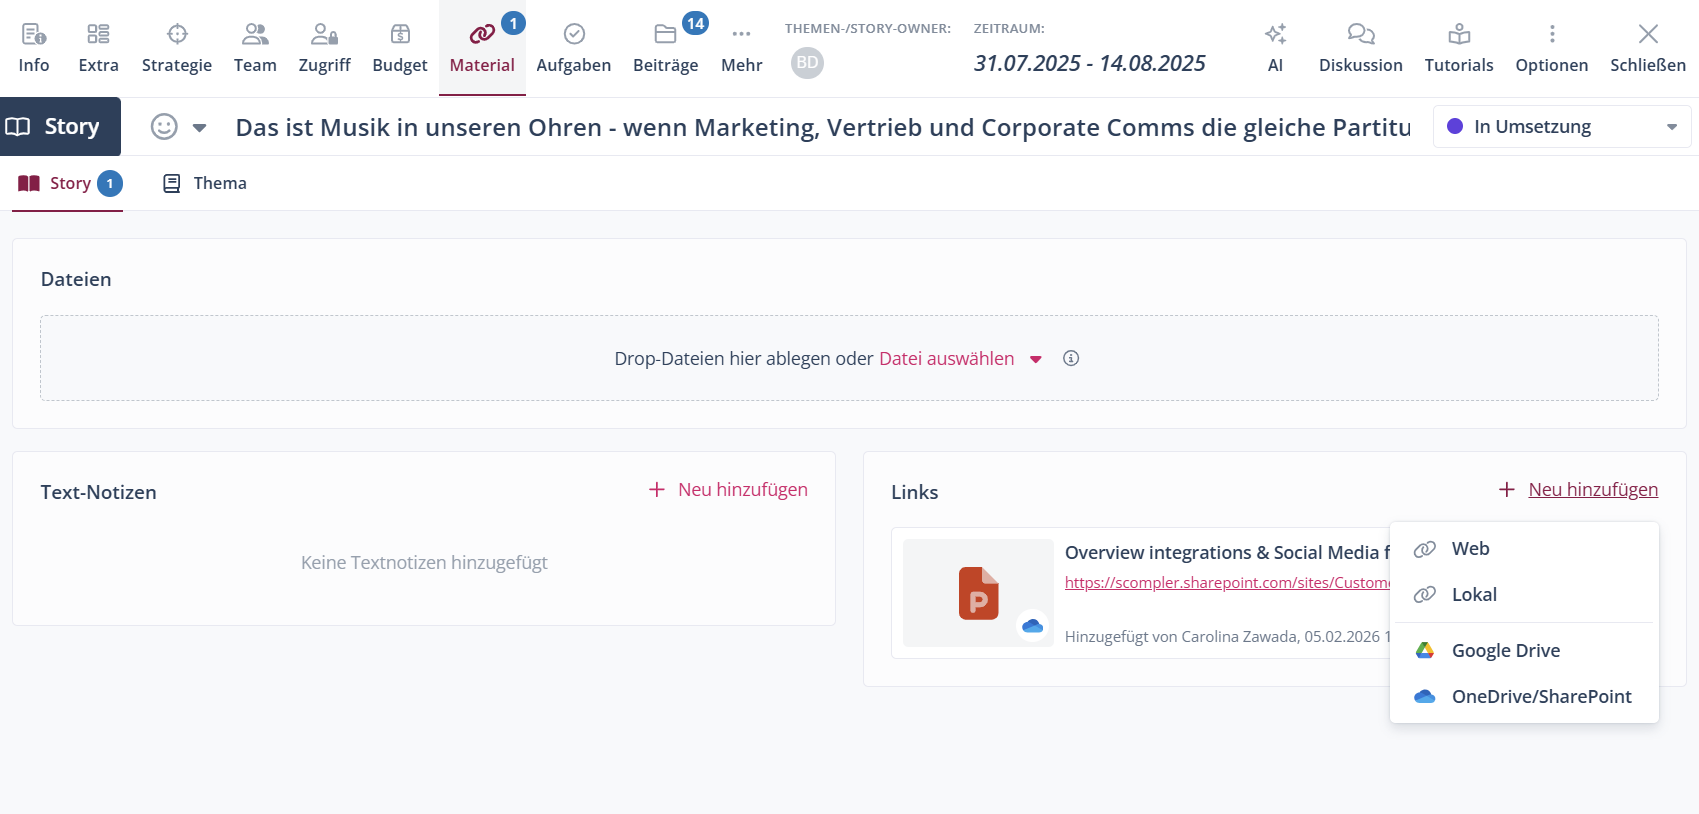Open the Strategie target icon

(x=177, y=35)
